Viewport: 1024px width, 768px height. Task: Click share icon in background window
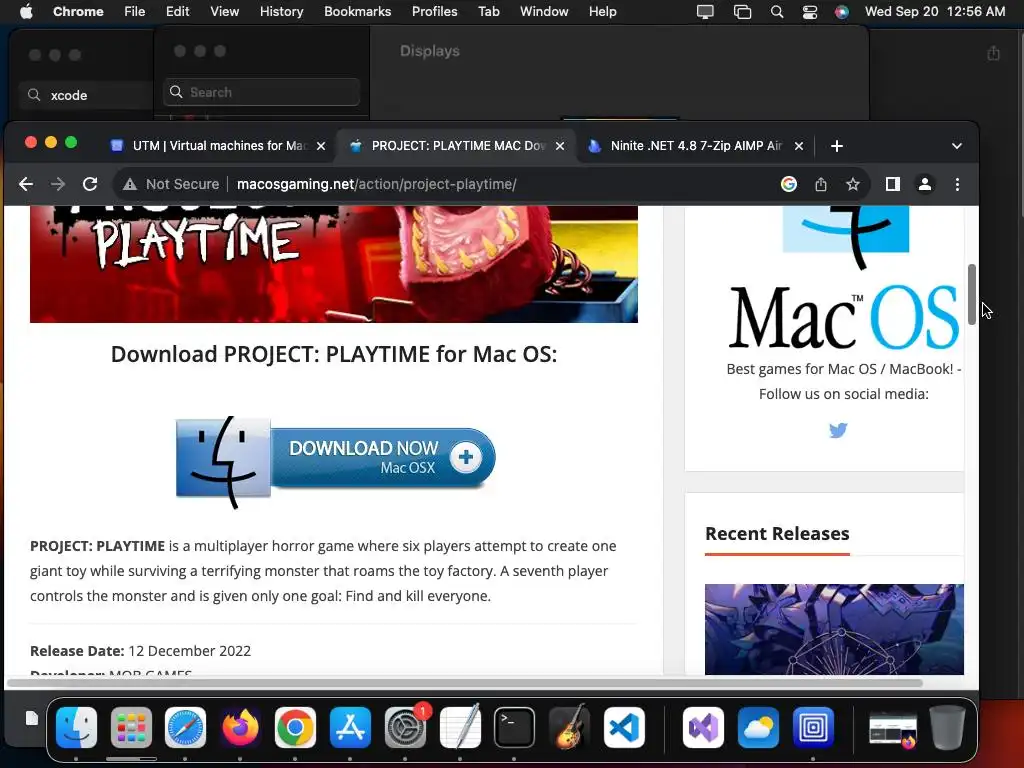(993, 53)
